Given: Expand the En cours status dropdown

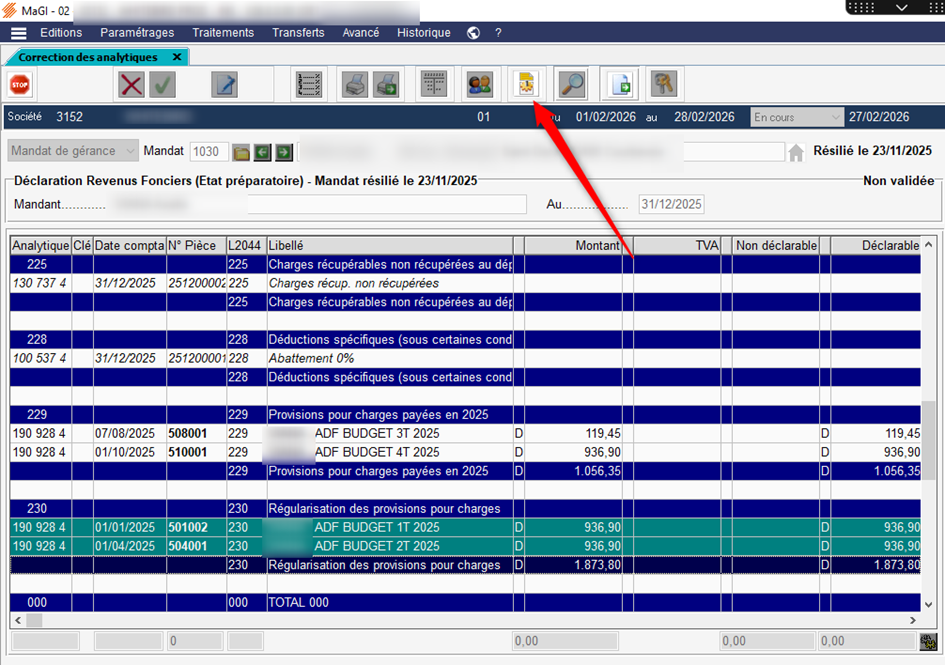Looking at the screenshot, I should click(796, 117).
